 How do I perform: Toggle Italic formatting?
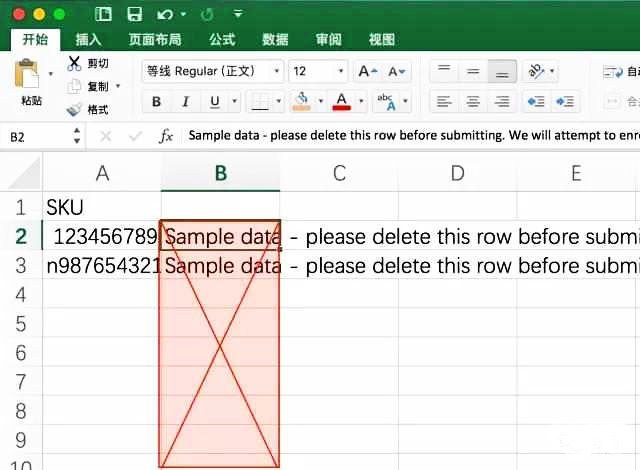[186, 101]
